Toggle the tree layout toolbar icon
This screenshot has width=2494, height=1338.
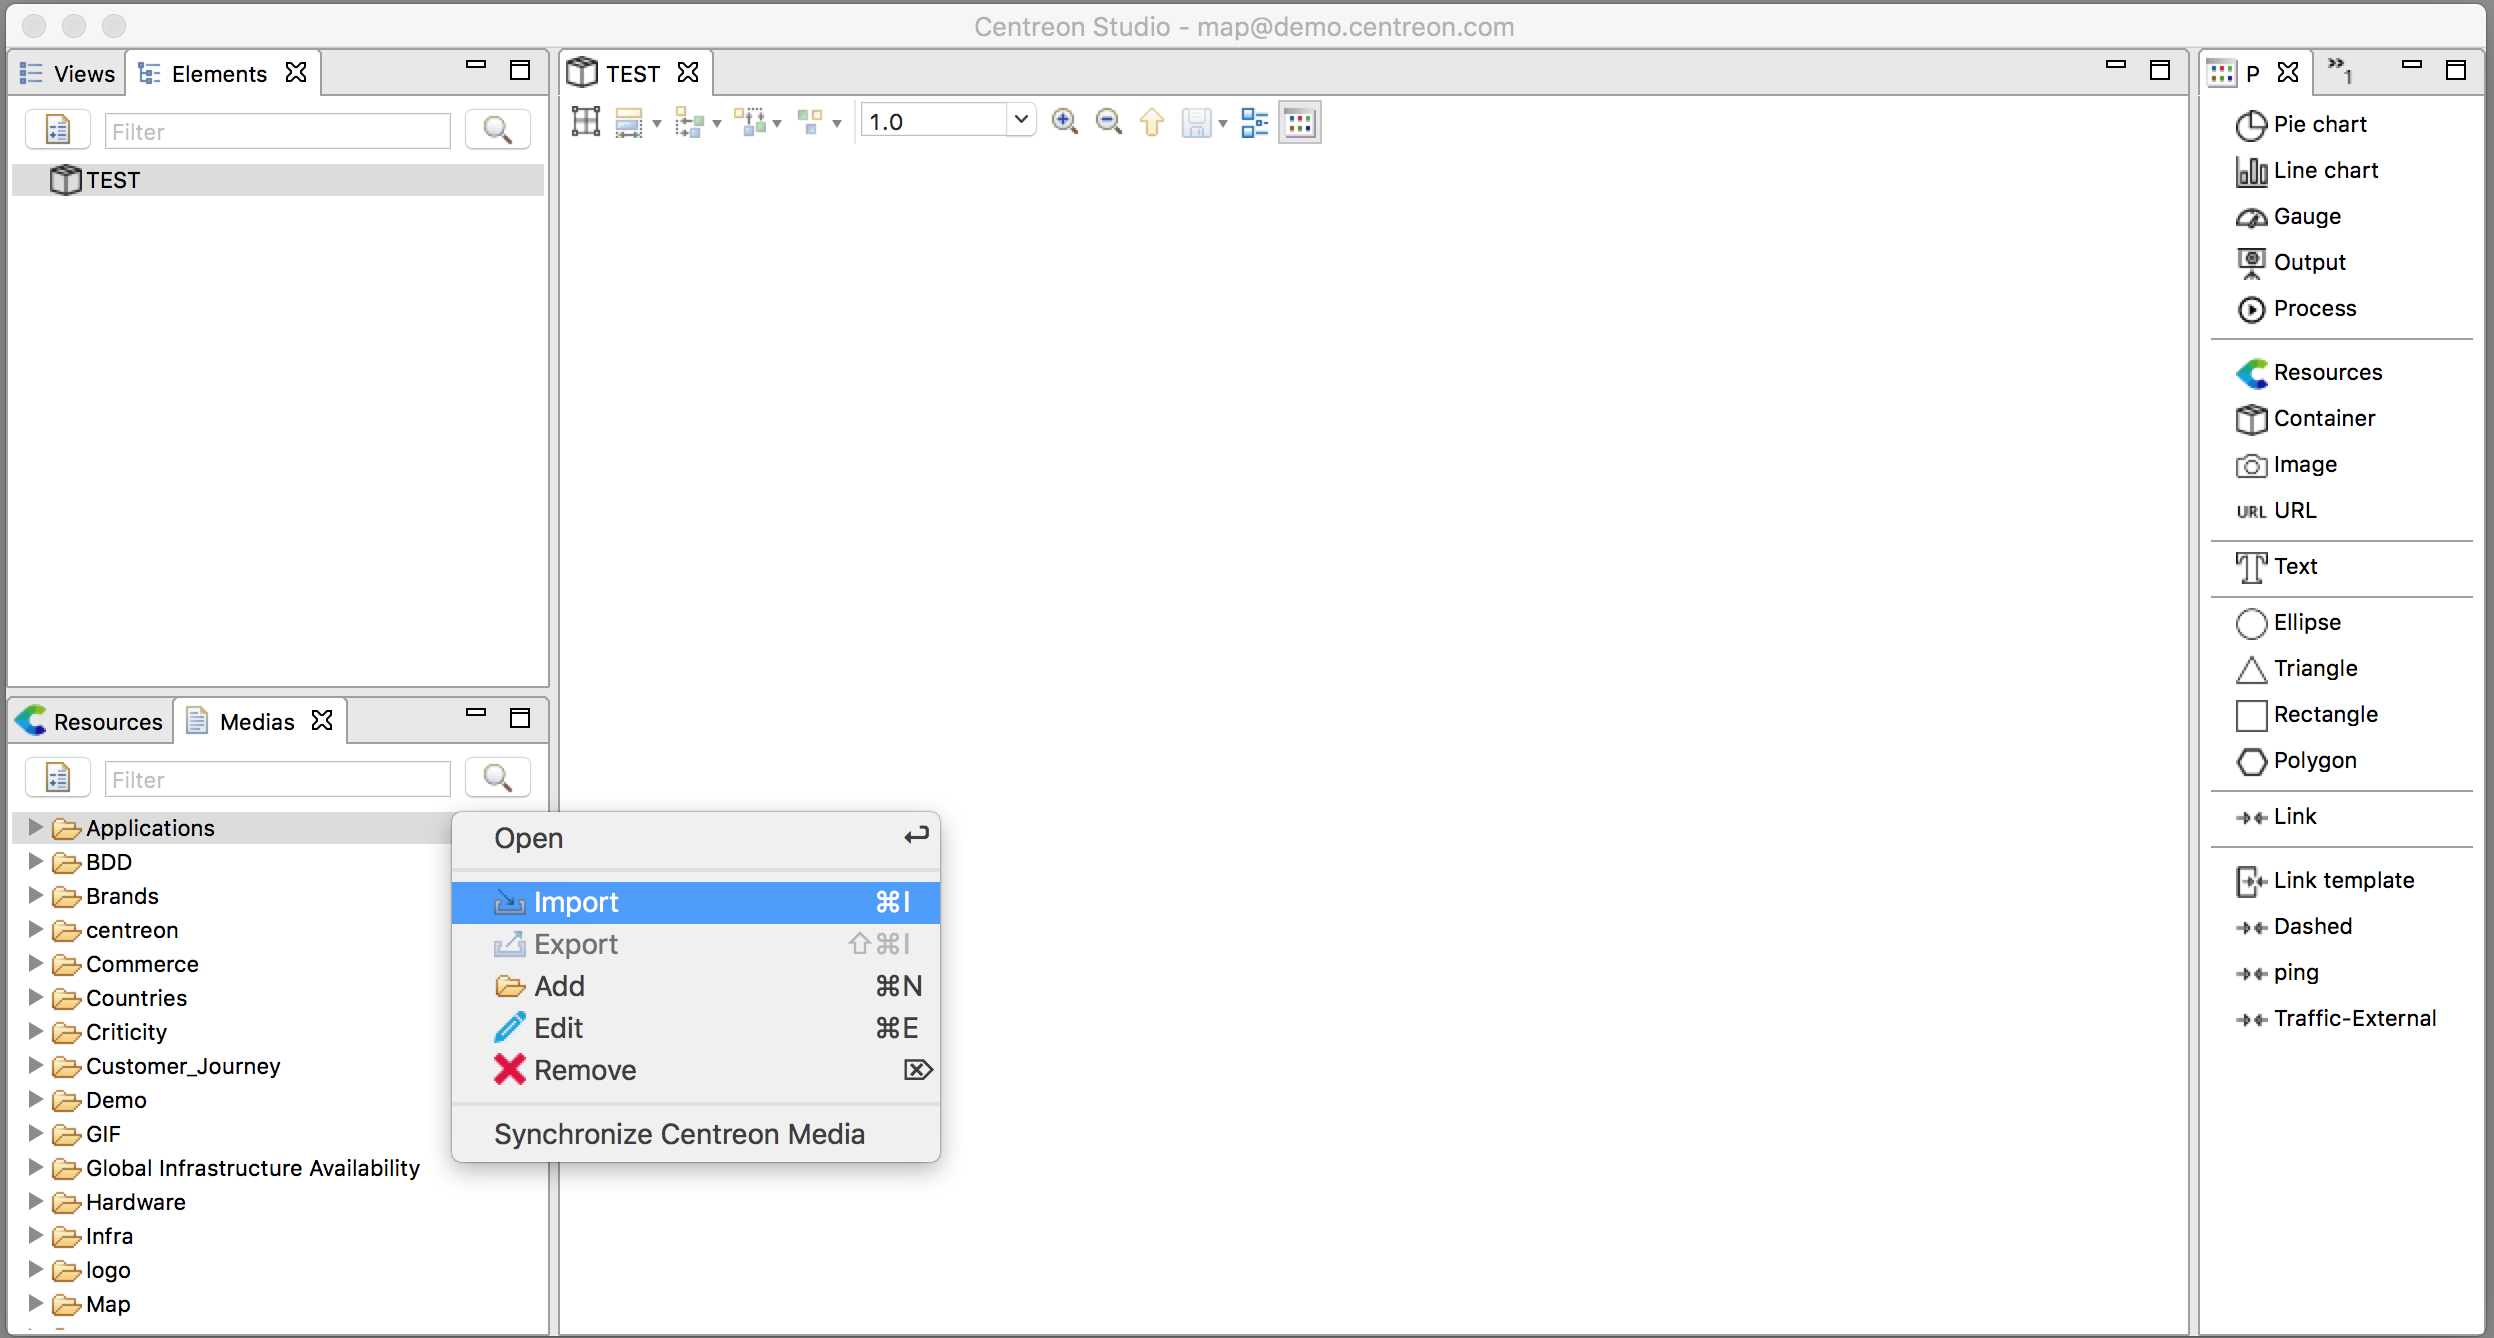(1254, 122)
